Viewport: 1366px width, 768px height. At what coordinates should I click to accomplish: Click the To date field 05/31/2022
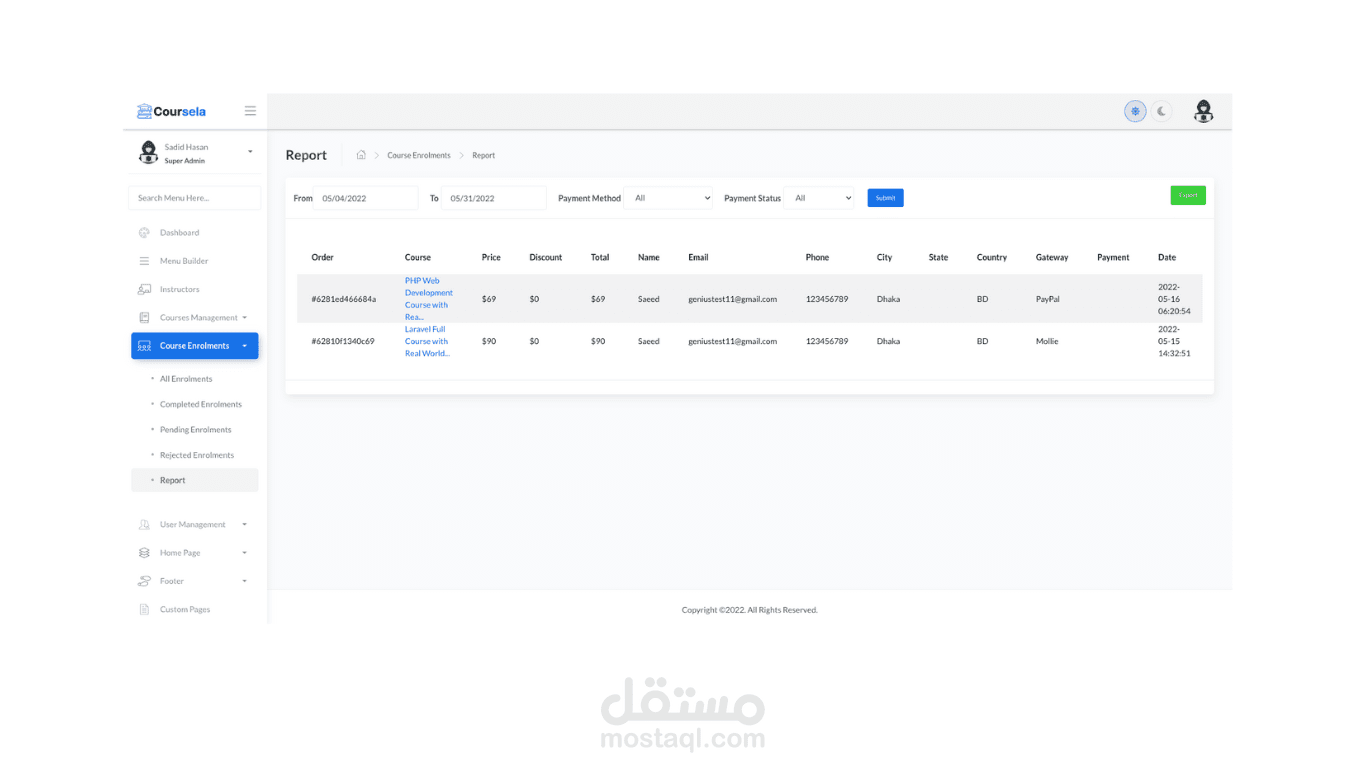click(x=493, y=198)
